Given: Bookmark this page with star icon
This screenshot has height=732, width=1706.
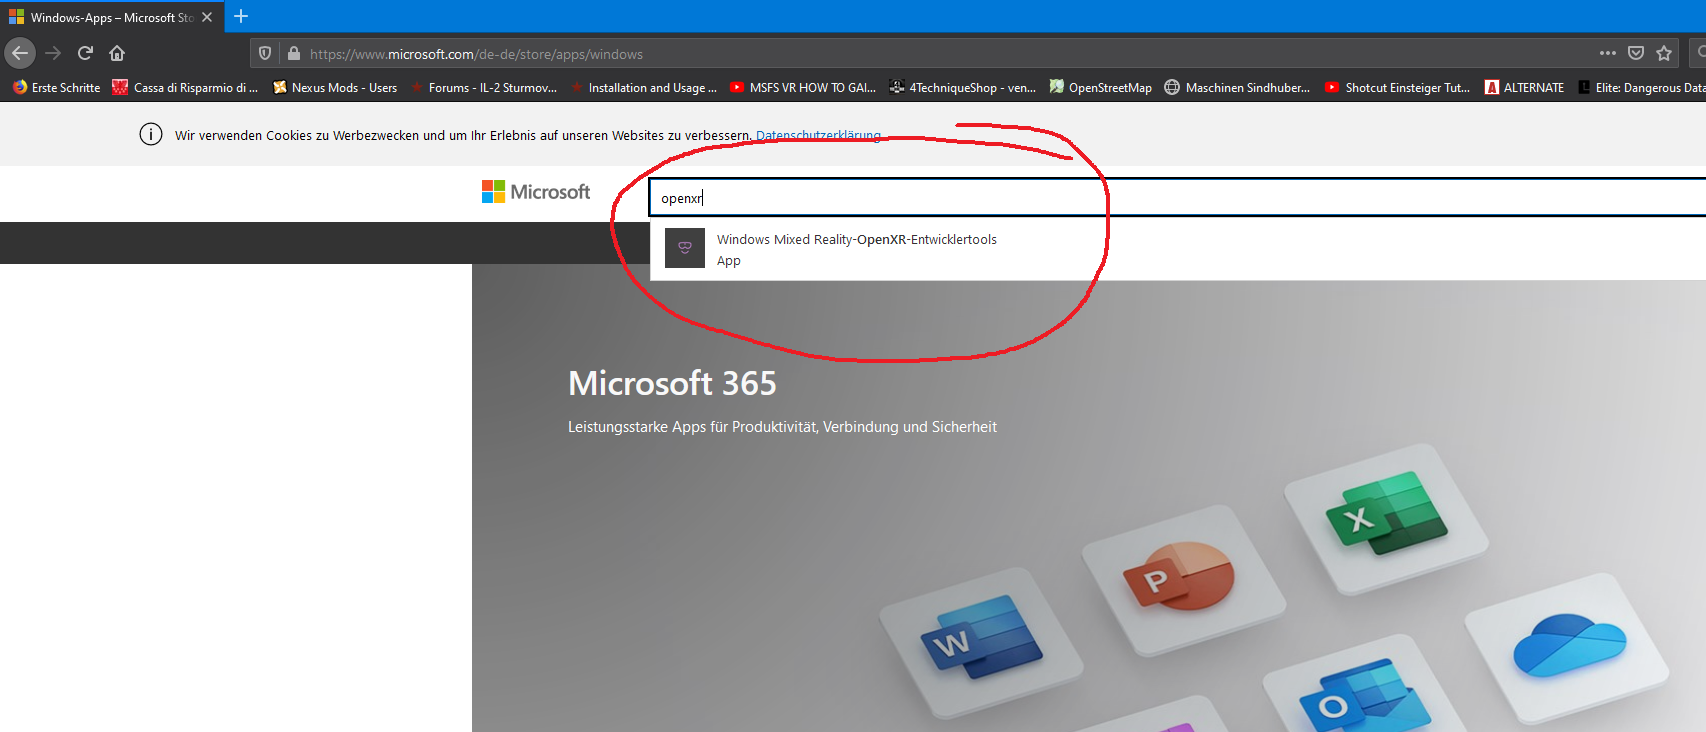Looking at the screenshot, I should click(x=1664, y=53).
